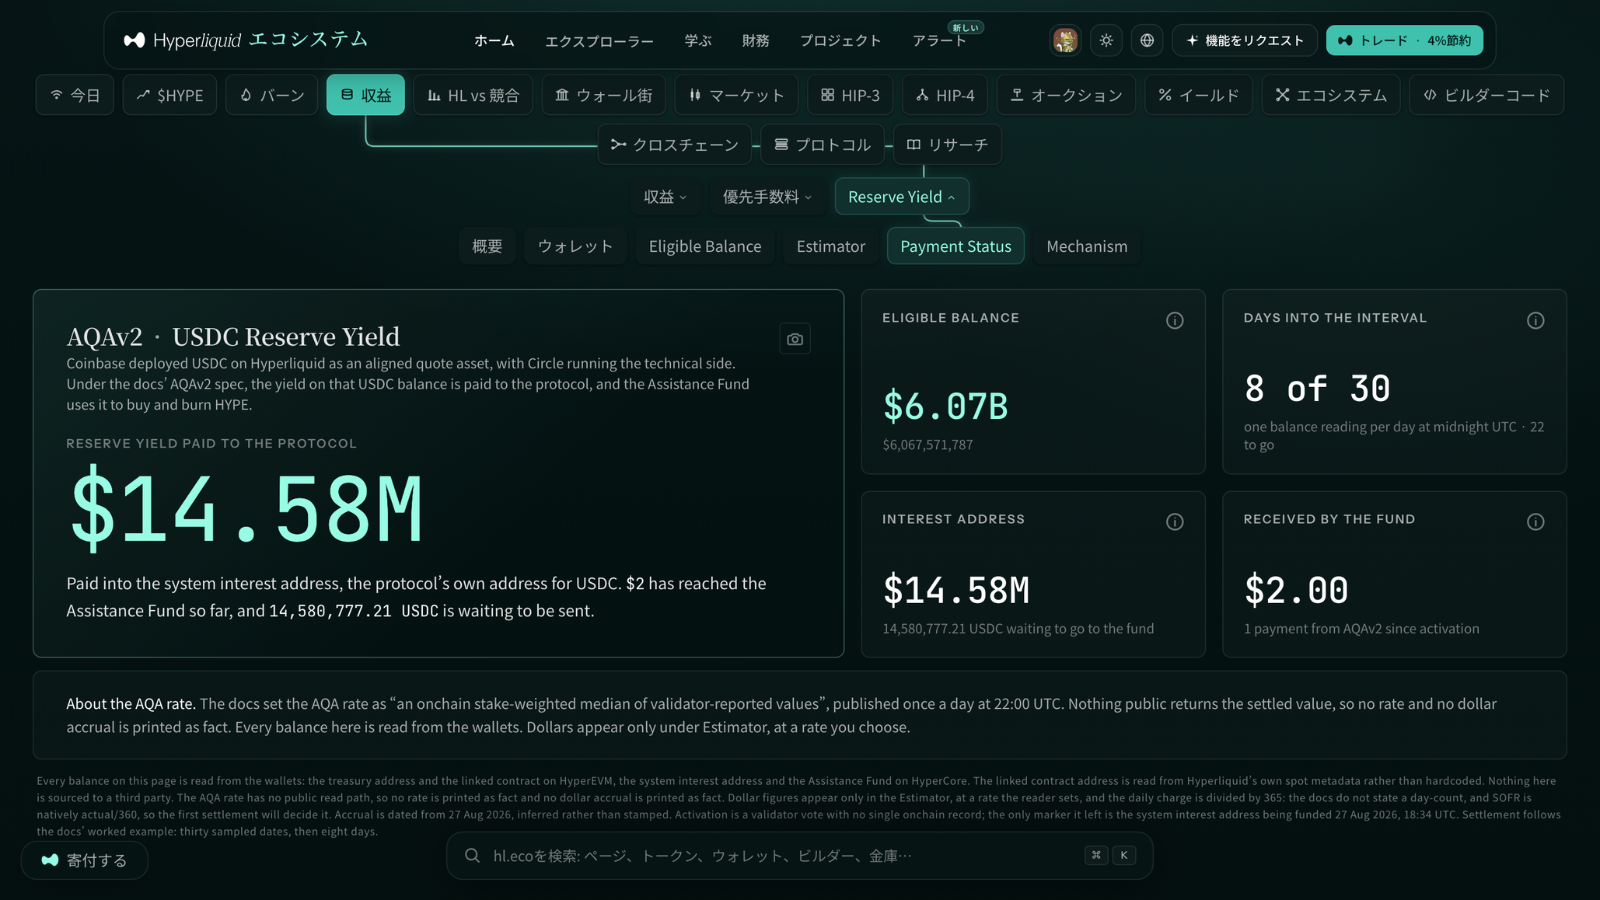Click the Hyperliquid logo in the header
The width and height of the screenshot is (1600, 900).
pos(246,40)
